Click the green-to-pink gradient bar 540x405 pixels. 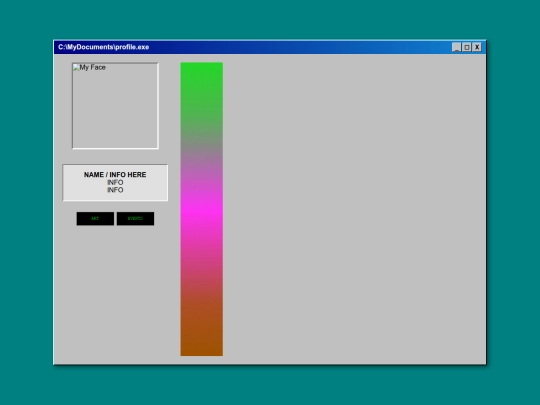(202, 209)
